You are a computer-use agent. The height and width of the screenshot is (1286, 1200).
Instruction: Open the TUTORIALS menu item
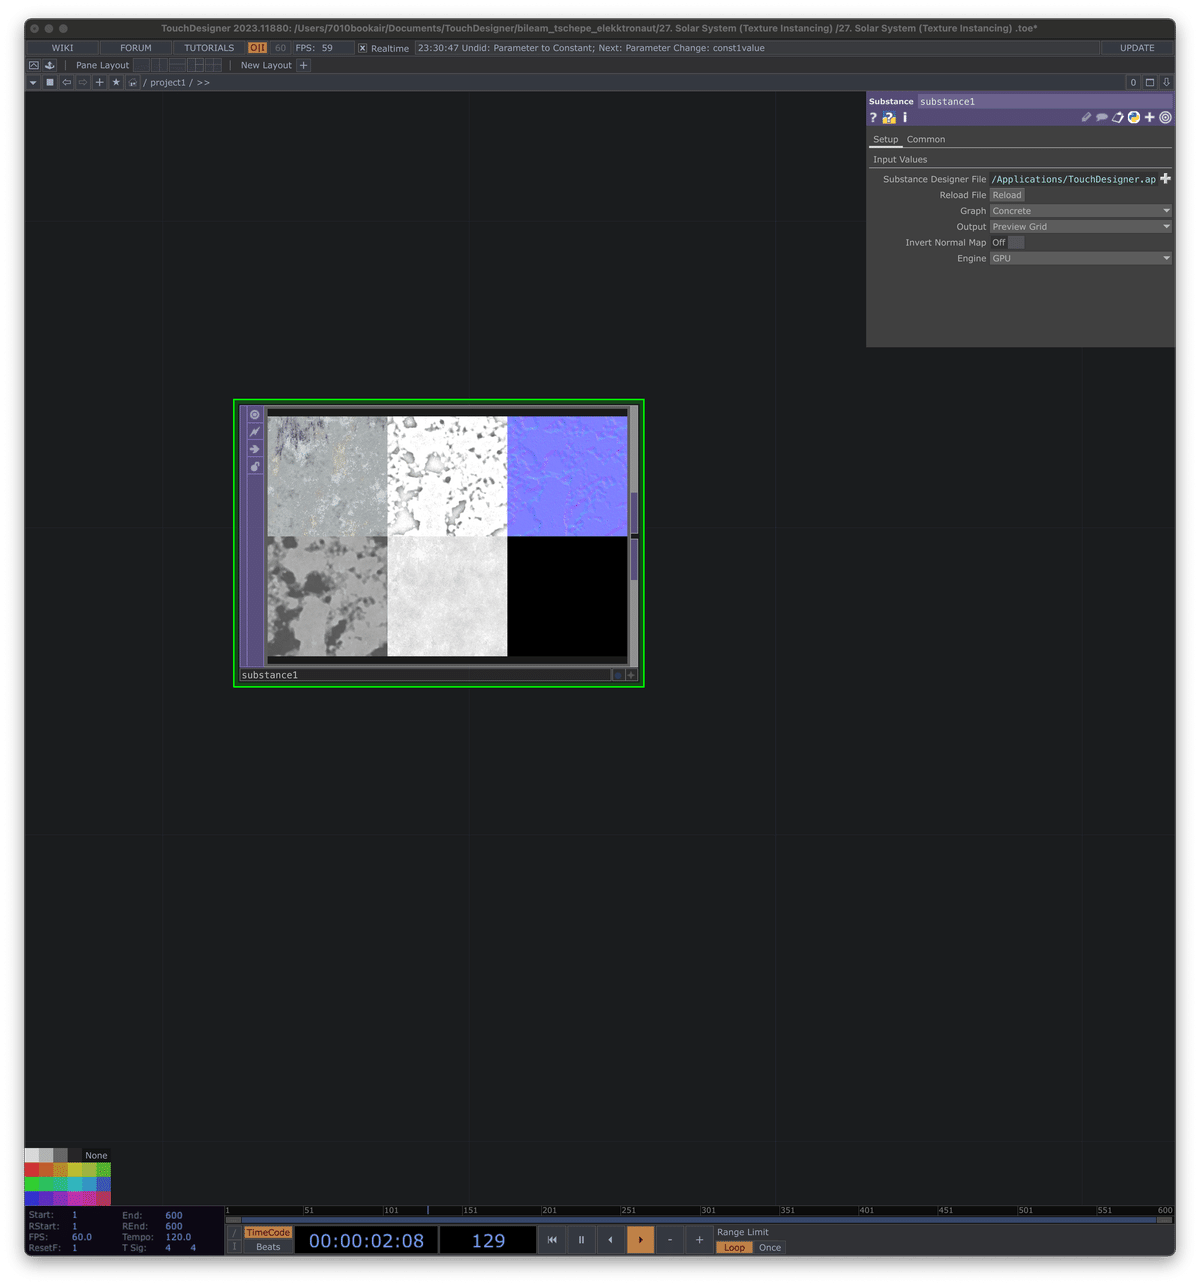(208, 47)
